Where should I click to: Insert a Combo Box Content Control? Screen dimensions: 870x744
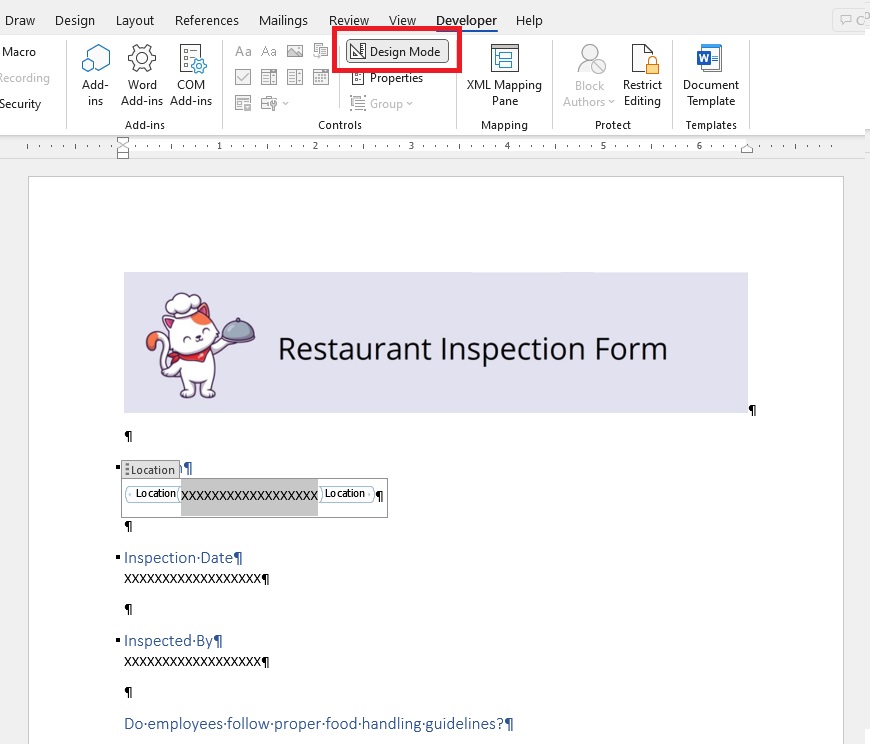click(269, 77)
